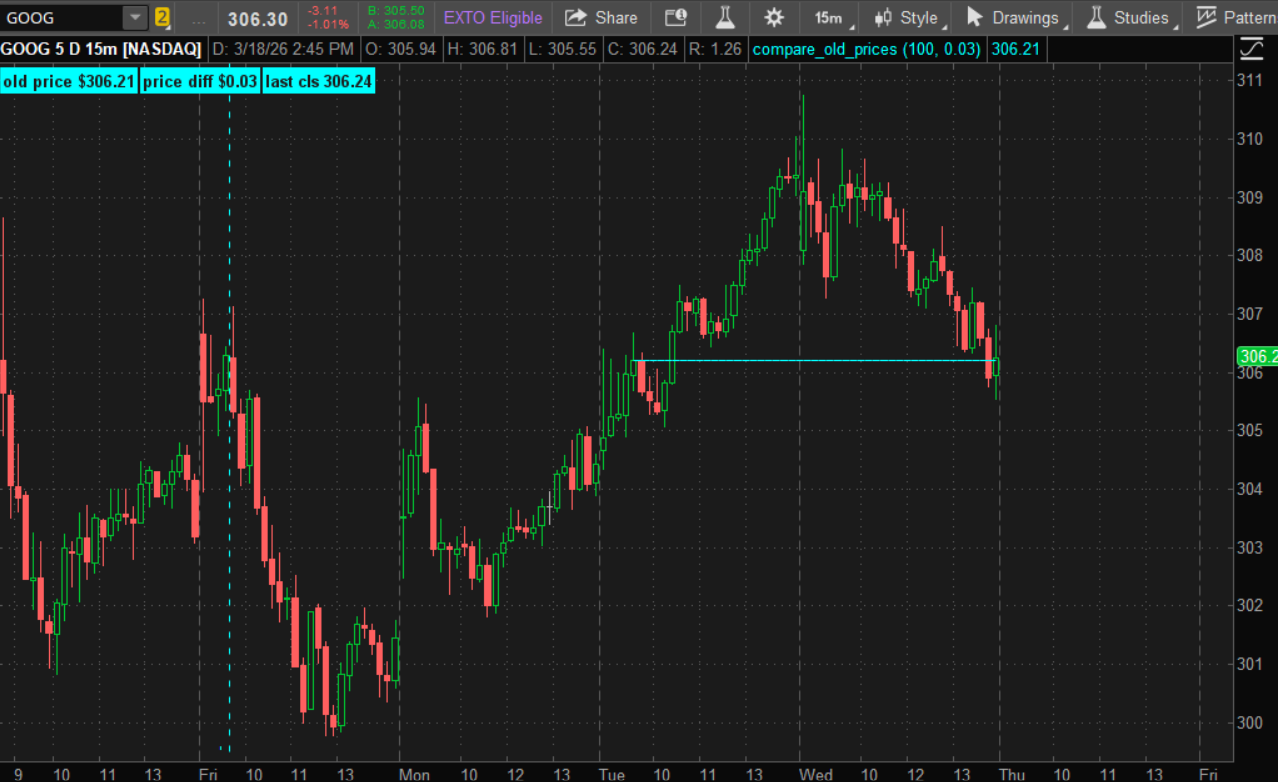Select the compare_old_prices study label
1278x782 pixels.
[866, 49]
